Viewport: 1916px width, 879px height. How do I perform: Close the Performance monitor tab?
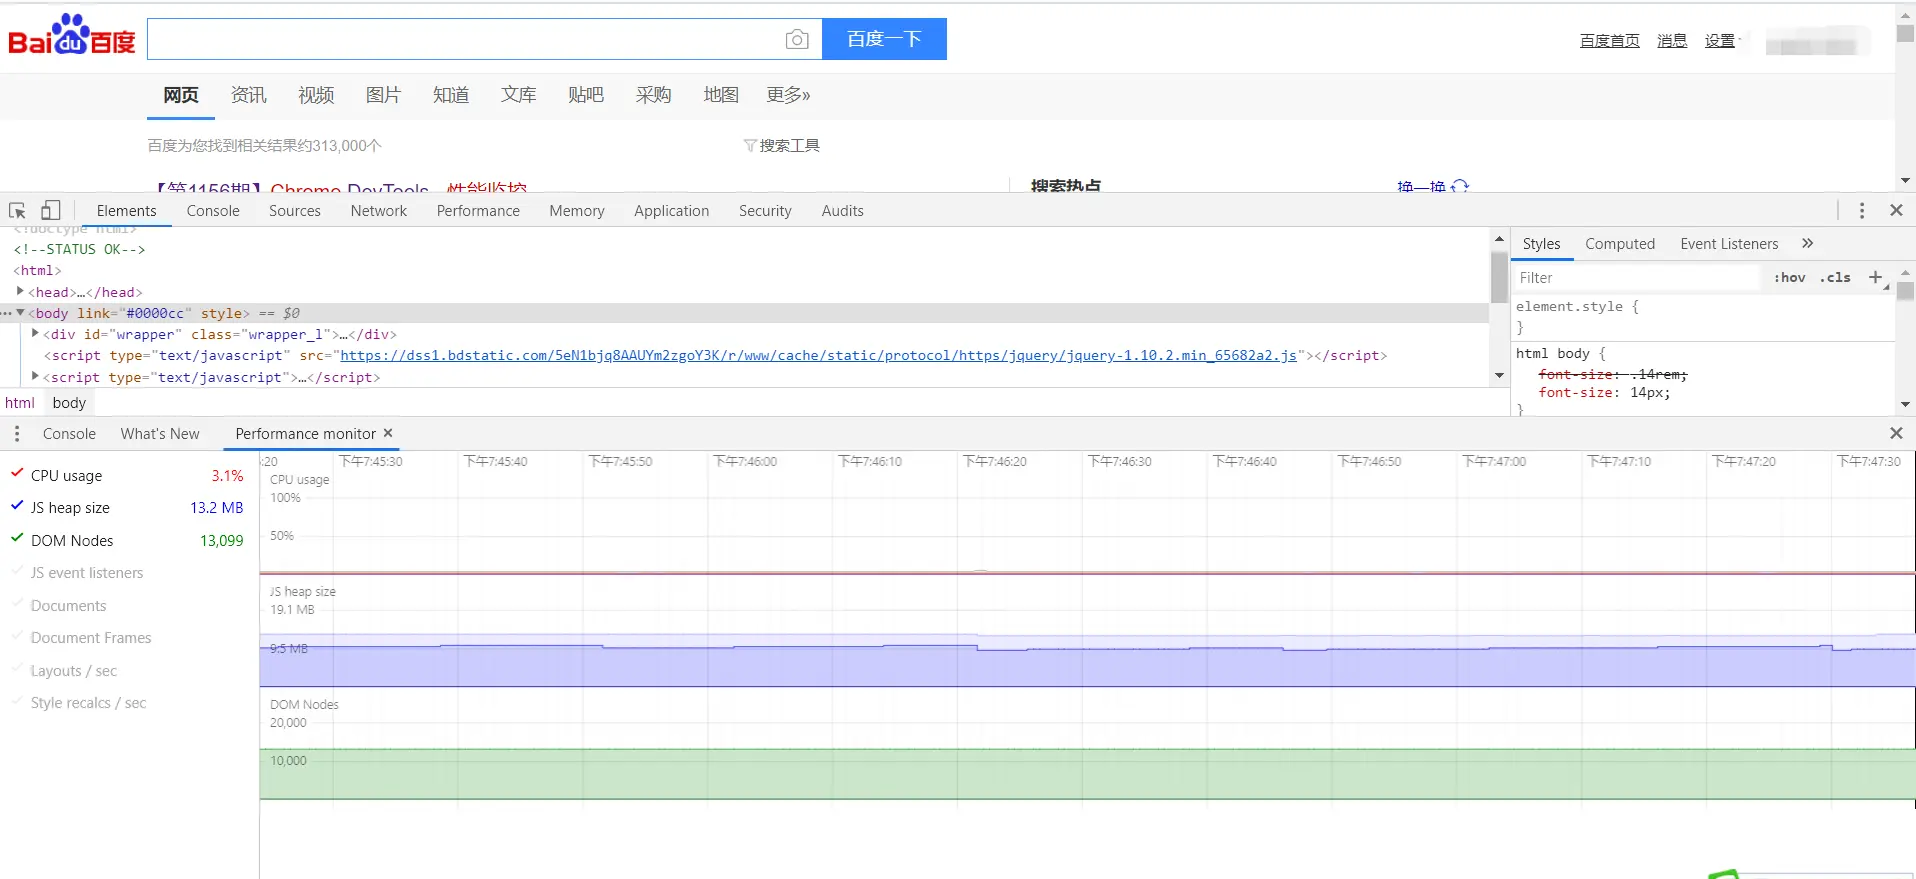(388, 433)
